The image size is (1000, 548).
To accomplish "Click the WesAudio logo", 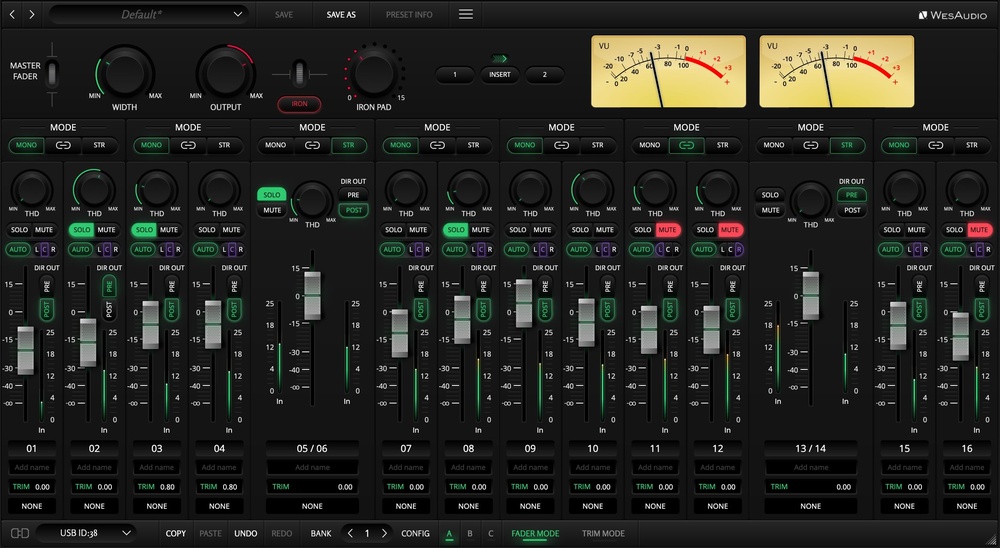I will pyautogui.click(x=953, y=15).
